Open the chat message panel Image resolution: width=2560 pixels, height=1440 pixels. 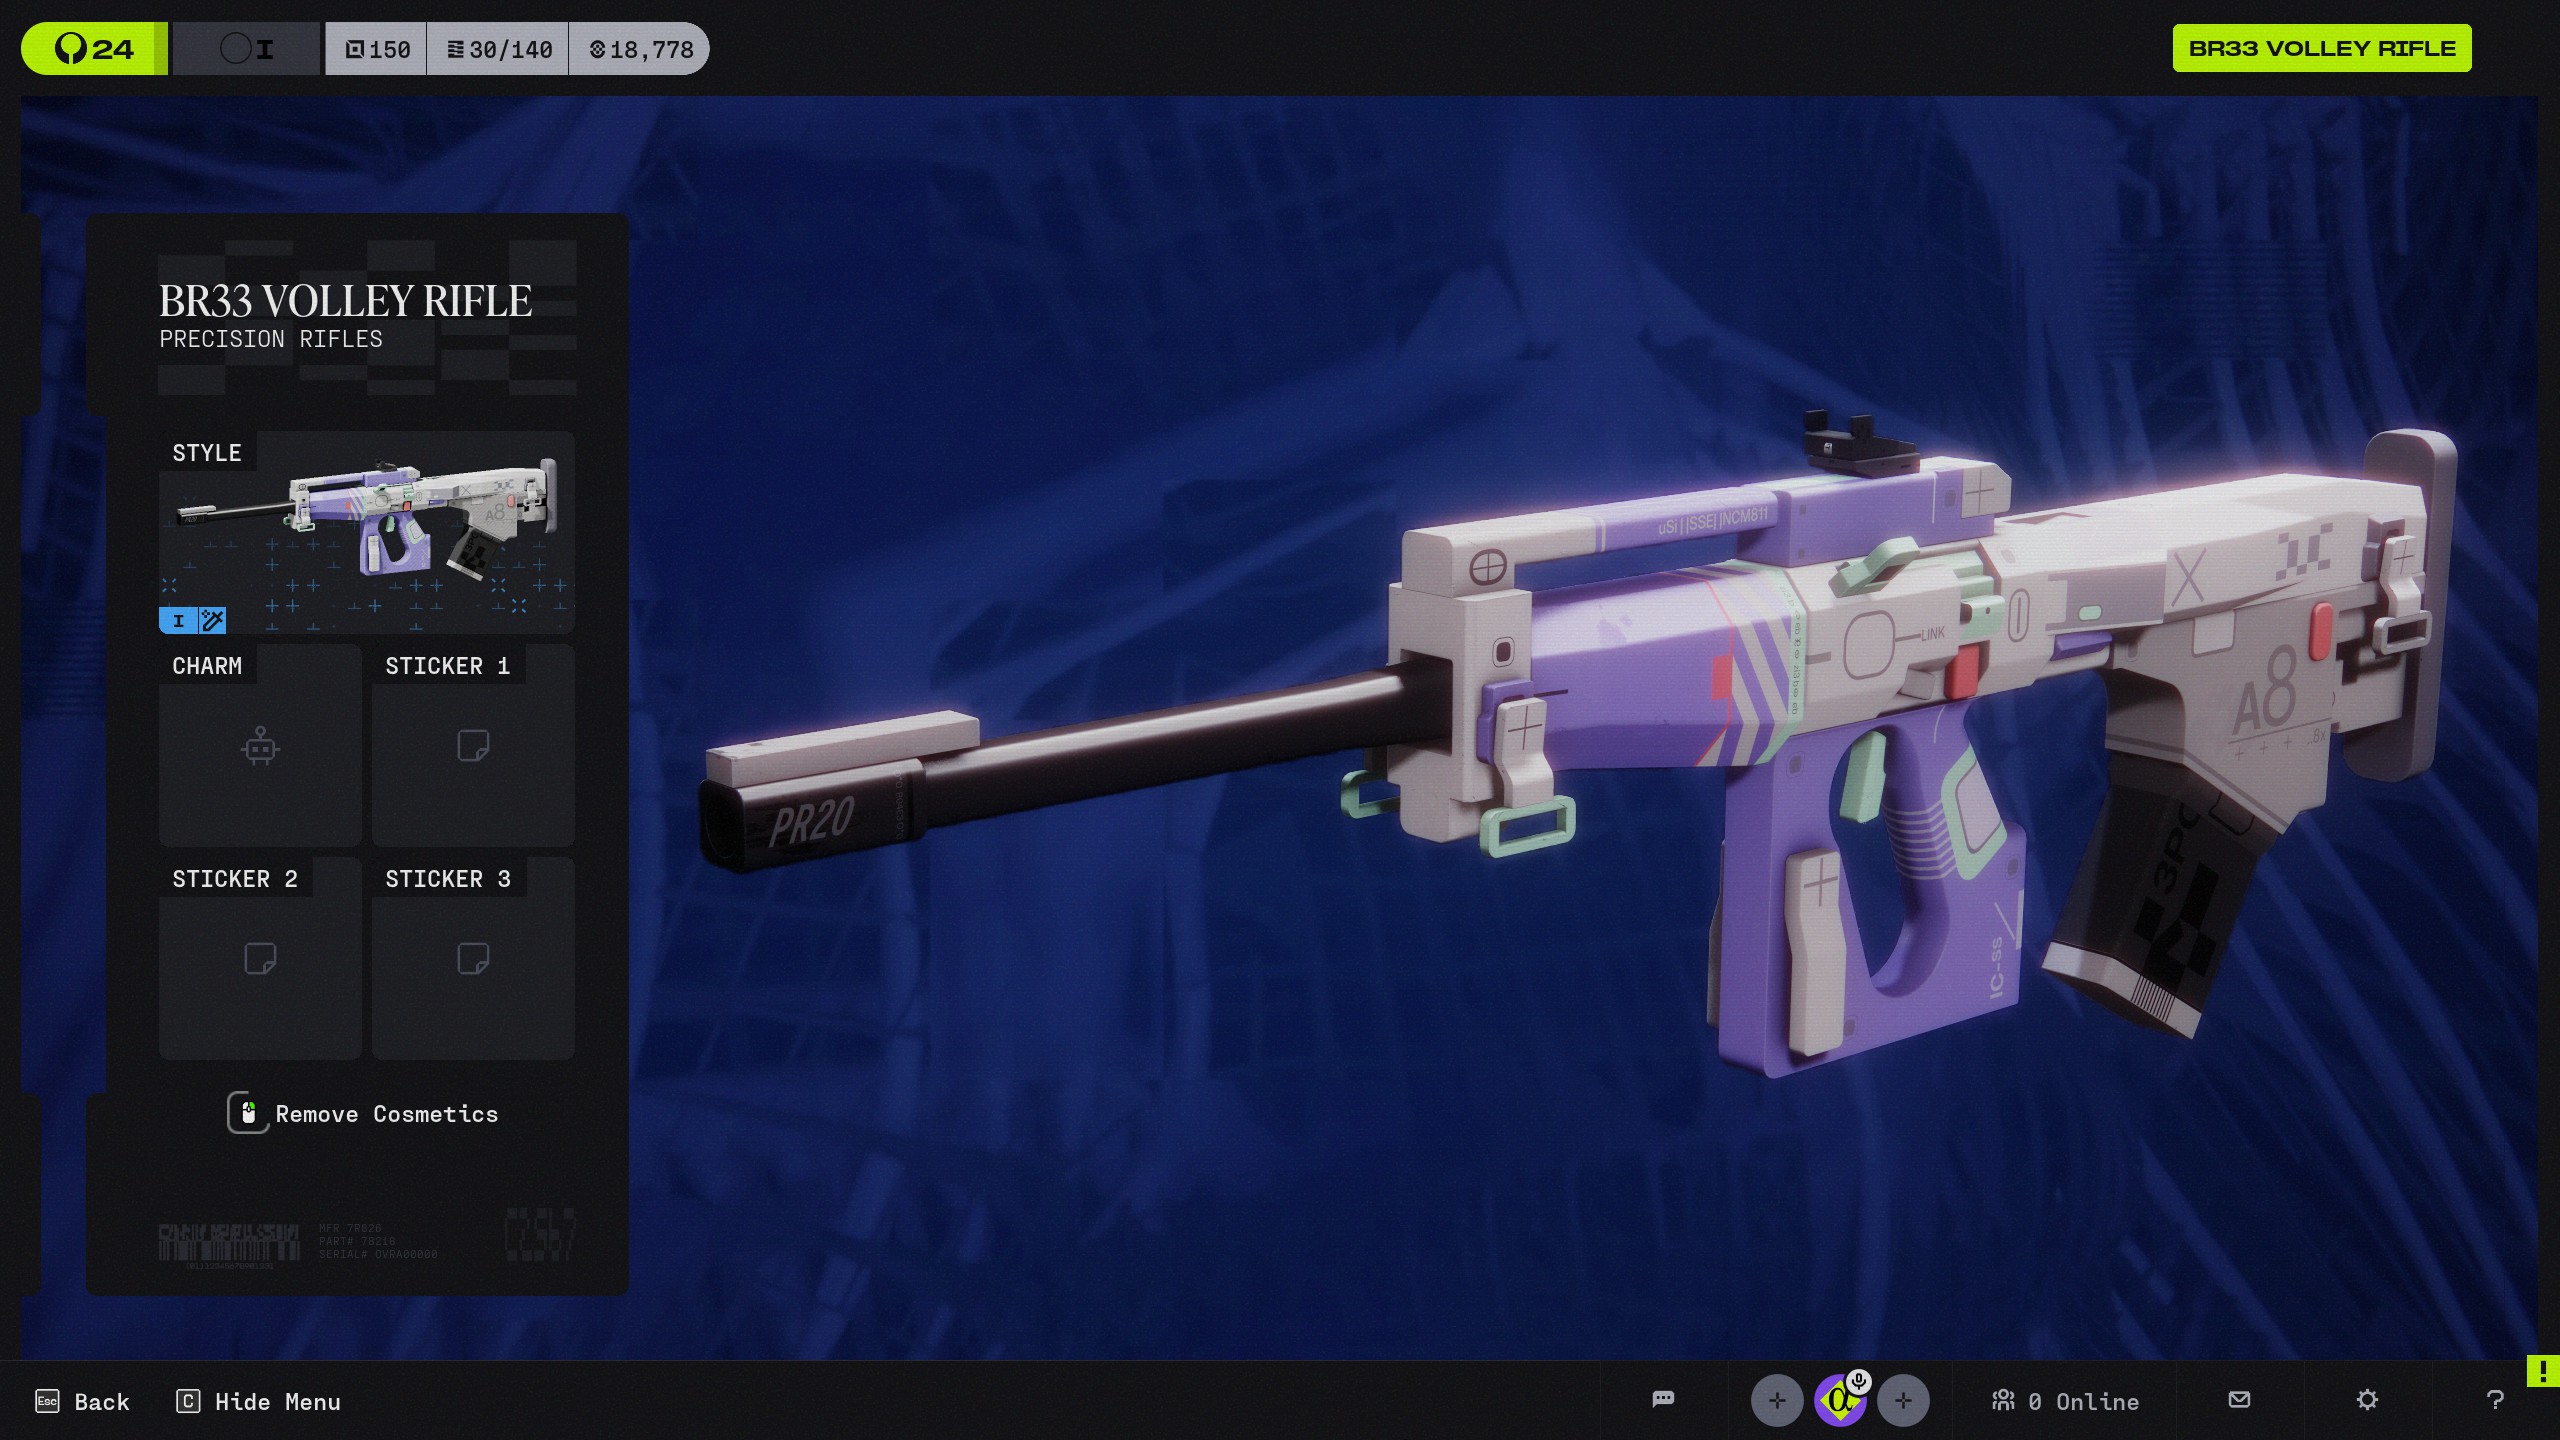[x=1663, y=1400]
